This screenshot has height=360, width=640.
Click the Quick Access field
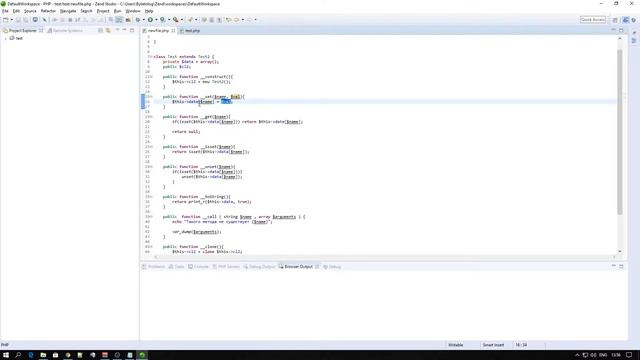(x=593, y=20)
